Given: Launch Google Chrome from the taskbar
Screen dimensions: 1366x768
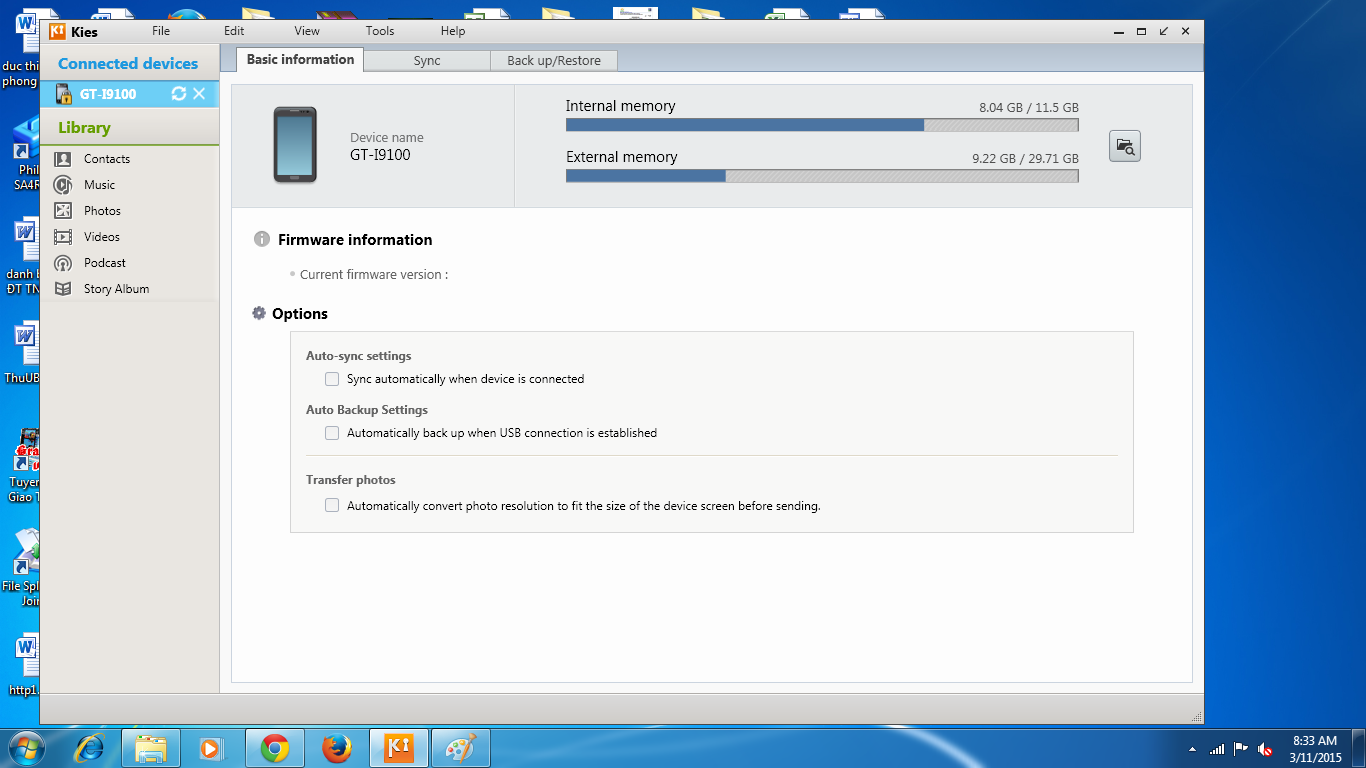Looking at the screenshot, I should click(275, 748).
